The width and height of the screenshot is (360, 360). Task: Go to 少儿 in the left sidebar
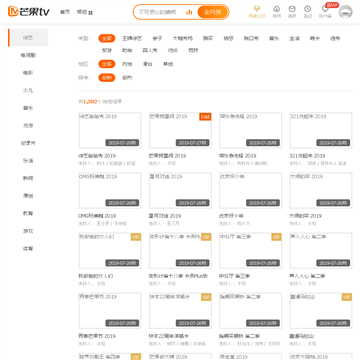coord(28,90)
